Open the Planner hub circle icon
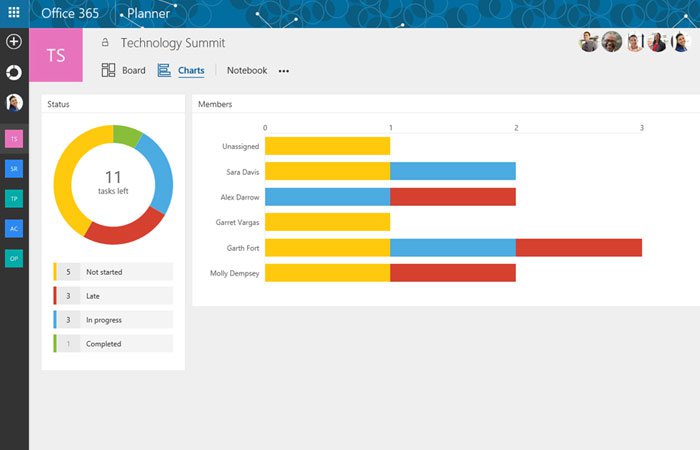 click(14, 72)
